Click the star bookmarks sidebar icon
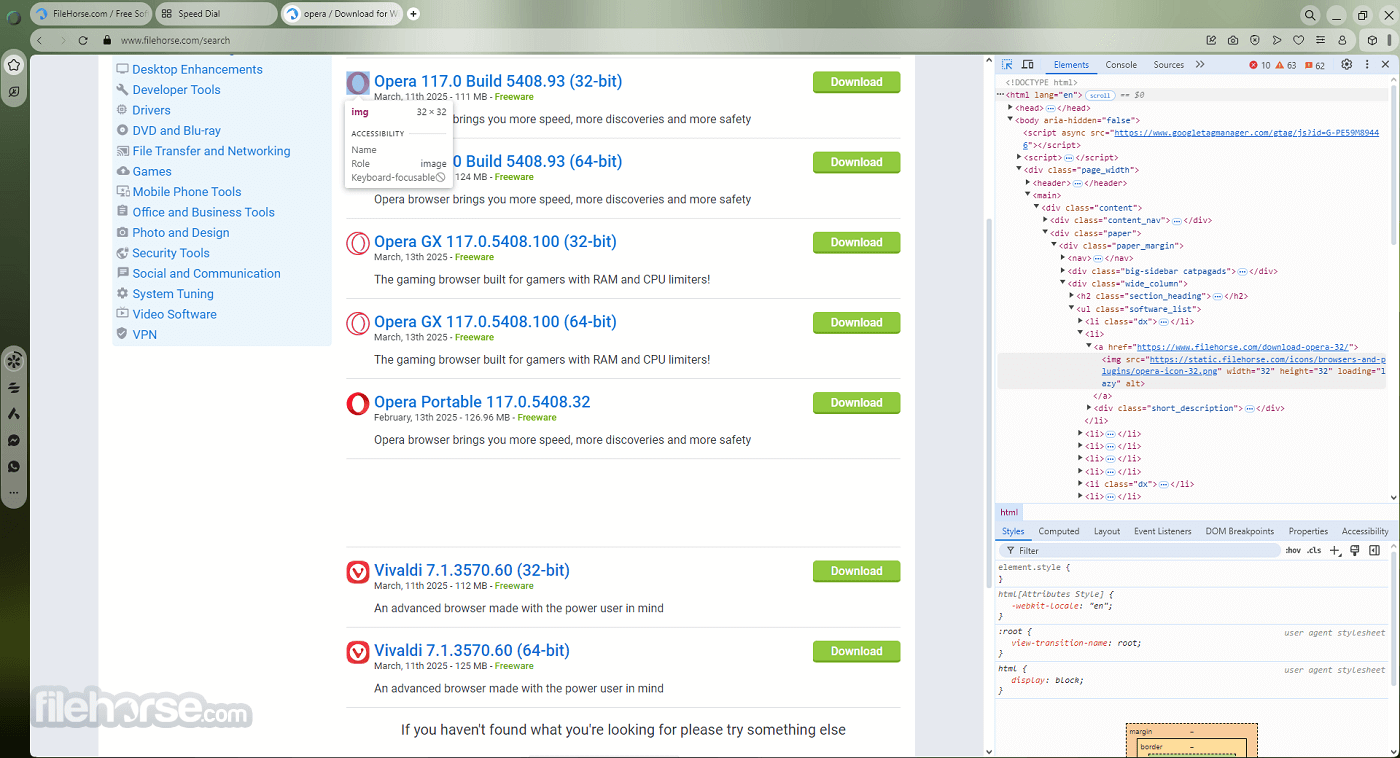This screenshot has width=1400, height=758. click(14, 65)
